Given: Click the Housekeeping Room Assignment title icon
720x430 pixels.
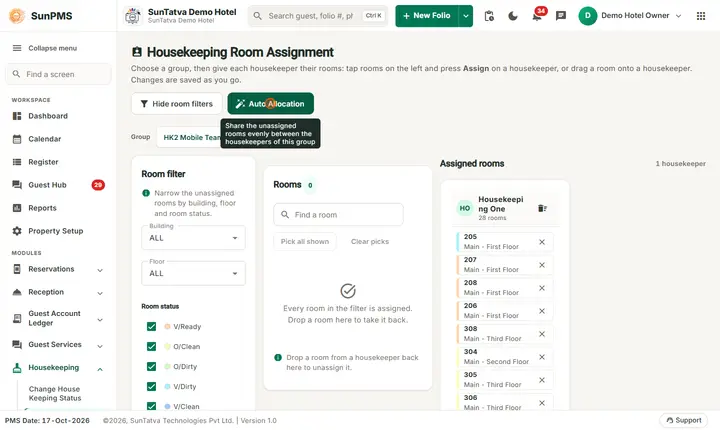Looking at the screenshot, I should [137, 52].
